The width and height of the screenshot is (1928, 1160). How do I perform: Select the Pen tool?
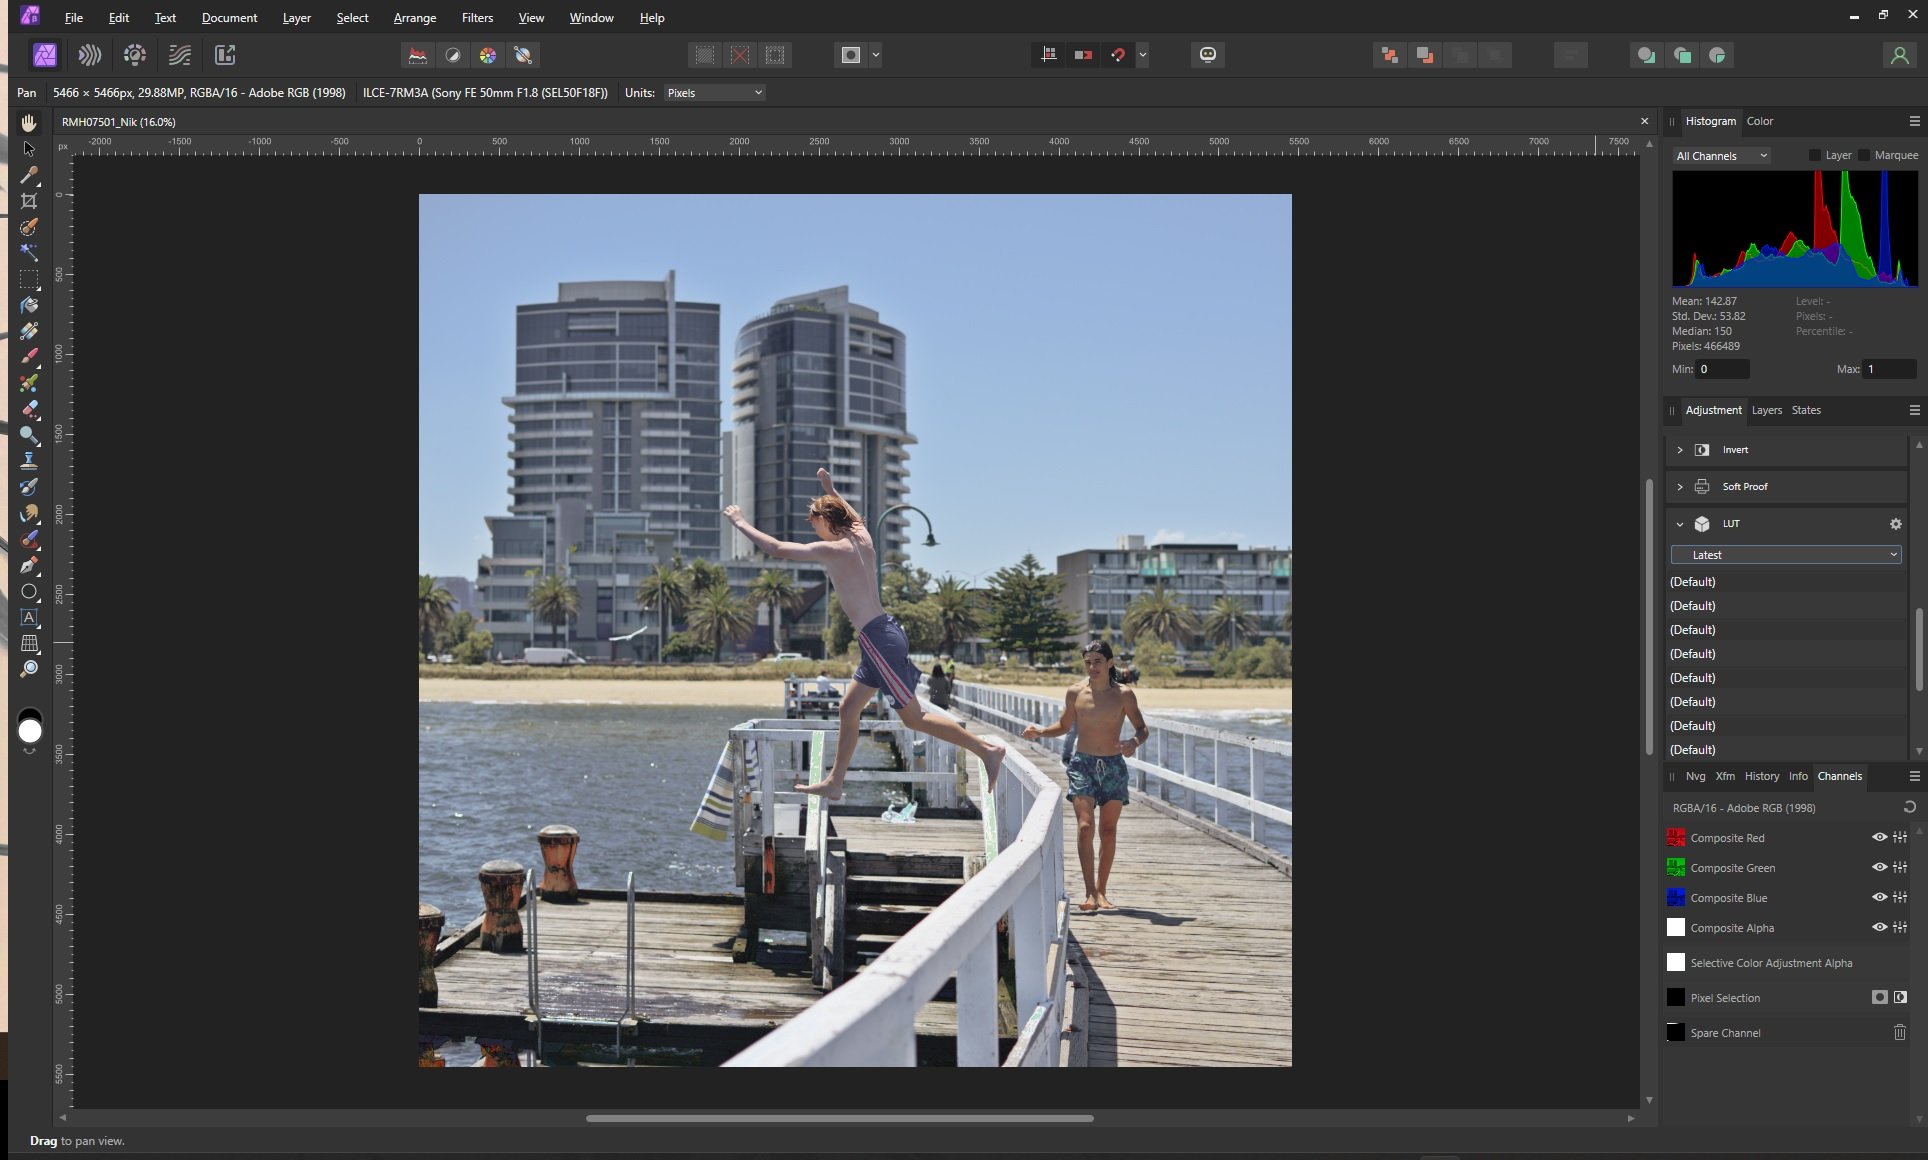(x=29, y=565)
